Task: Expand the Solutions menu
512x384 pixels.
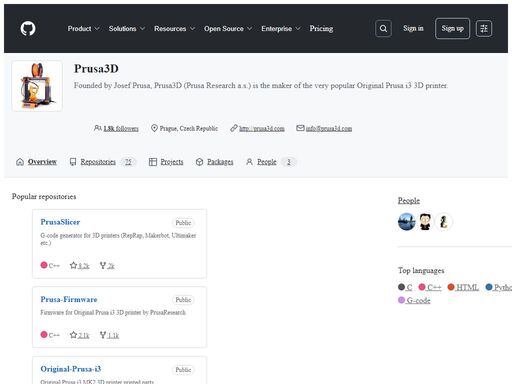Action: click(127, 29)
